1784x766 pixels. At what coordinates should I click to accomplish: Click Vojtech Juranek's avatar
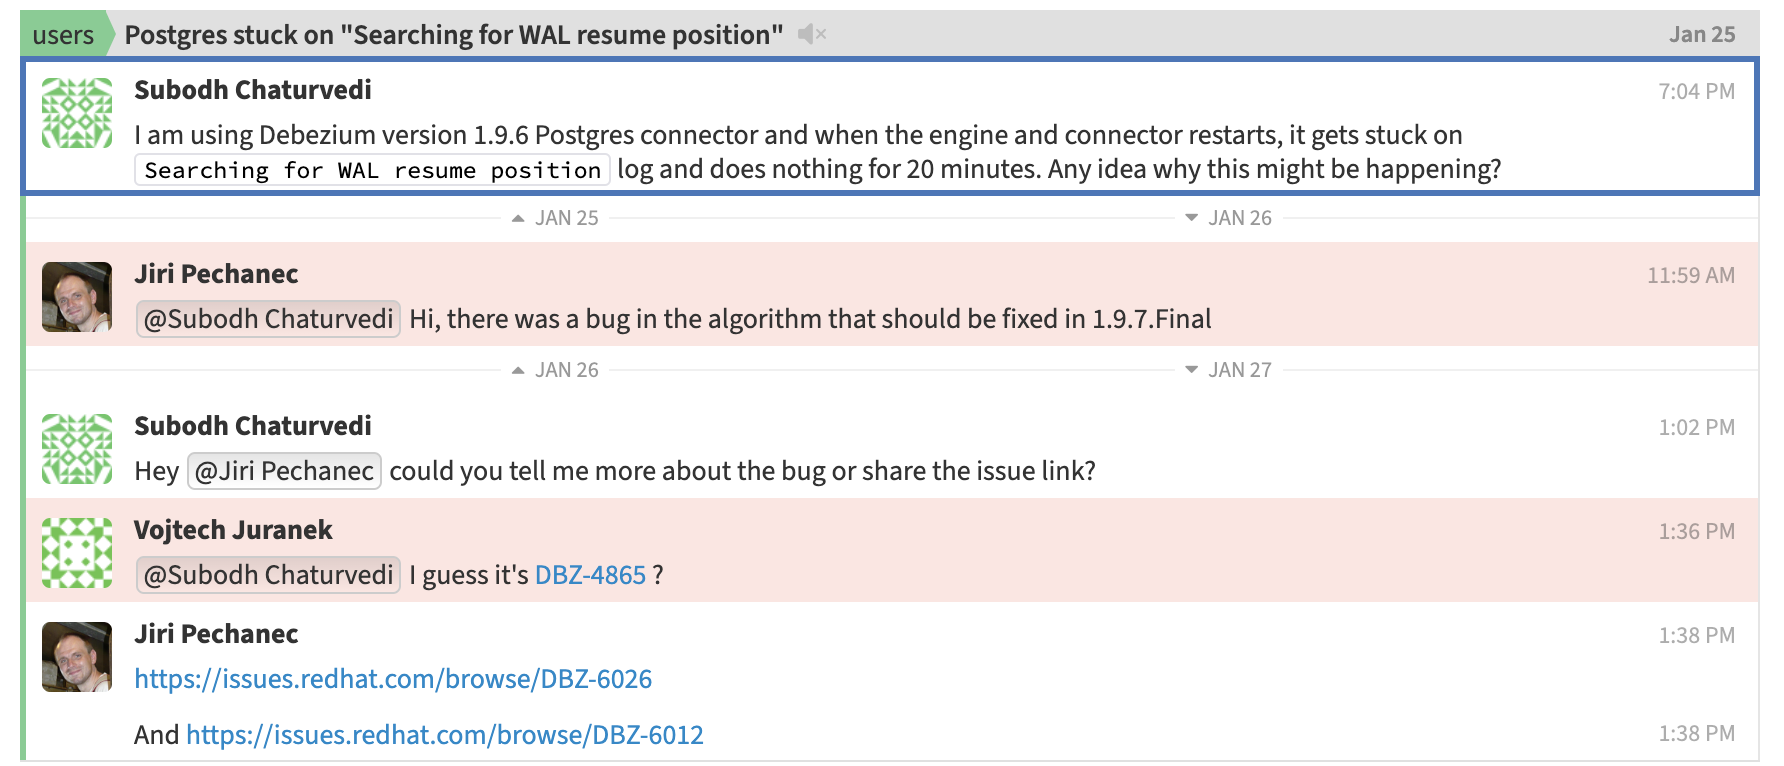pos(75,552)
